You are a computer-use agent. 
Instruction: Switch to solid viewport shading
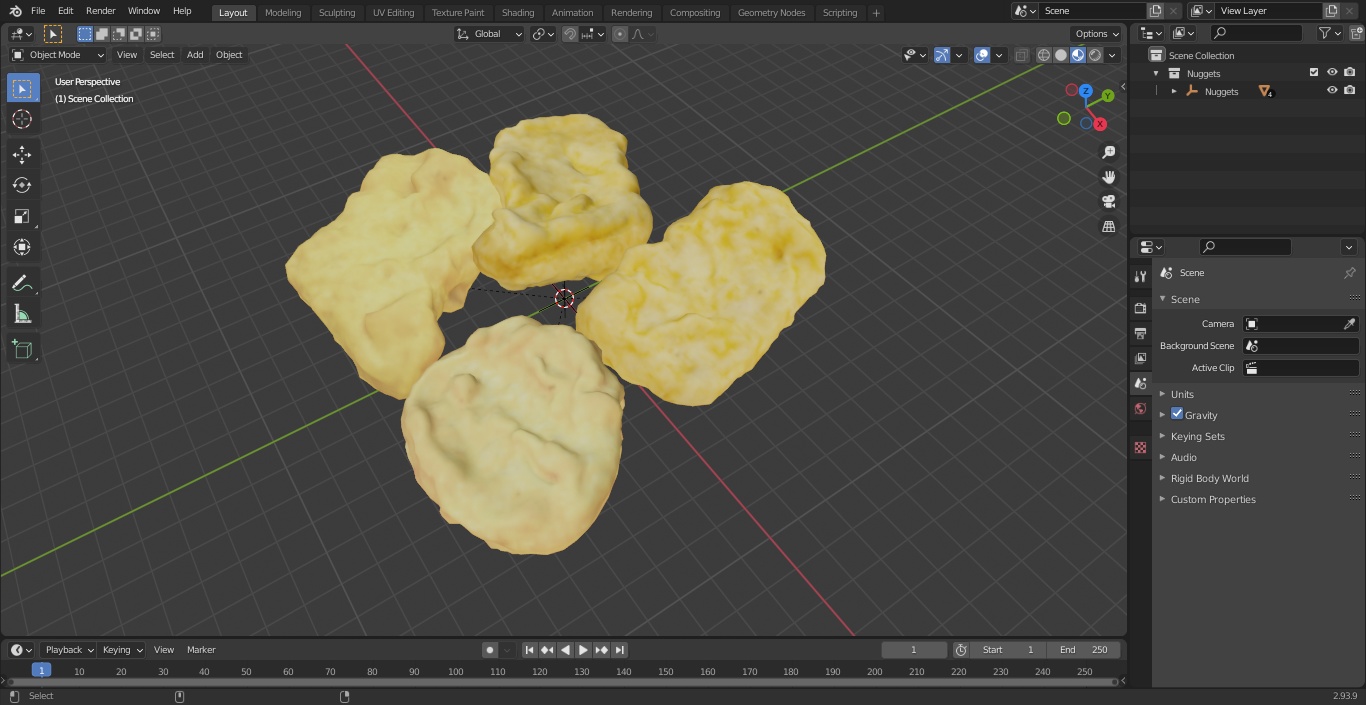pyautogui.click(x=1061, y=55)
